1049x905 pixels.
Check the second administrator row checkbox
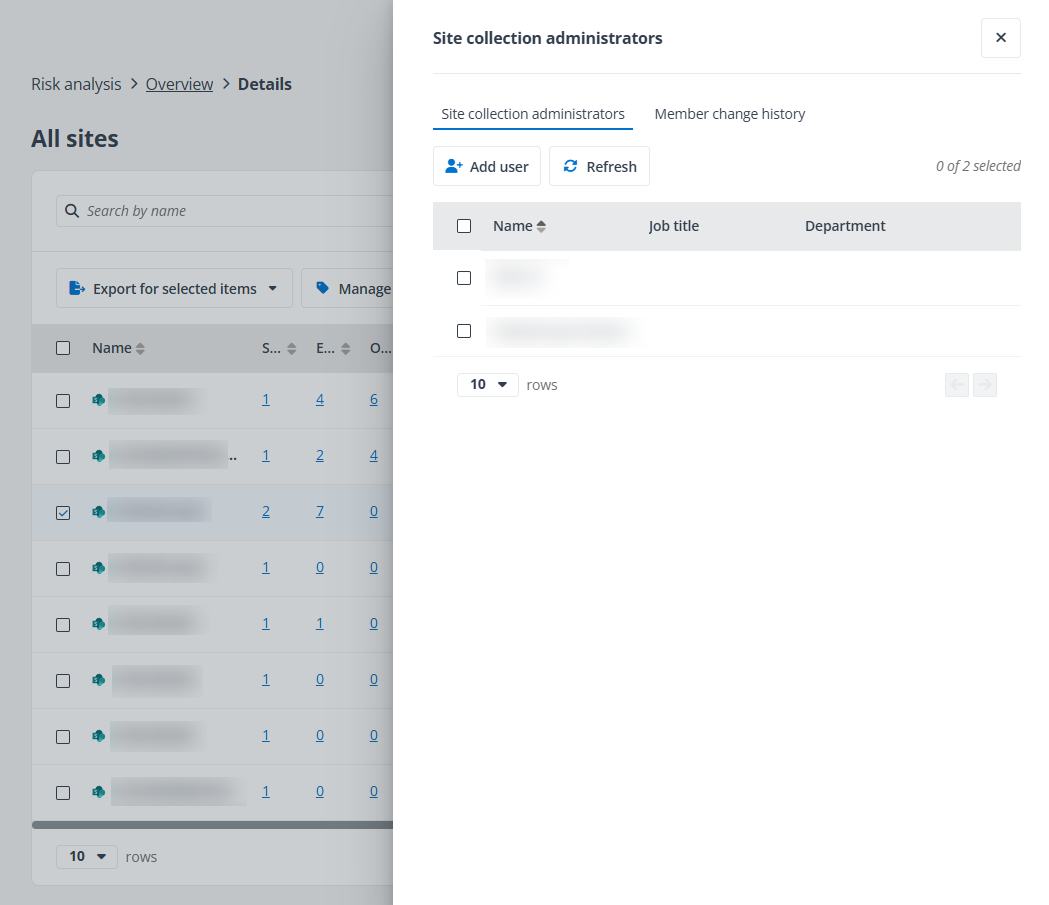[x=464, y=331]
